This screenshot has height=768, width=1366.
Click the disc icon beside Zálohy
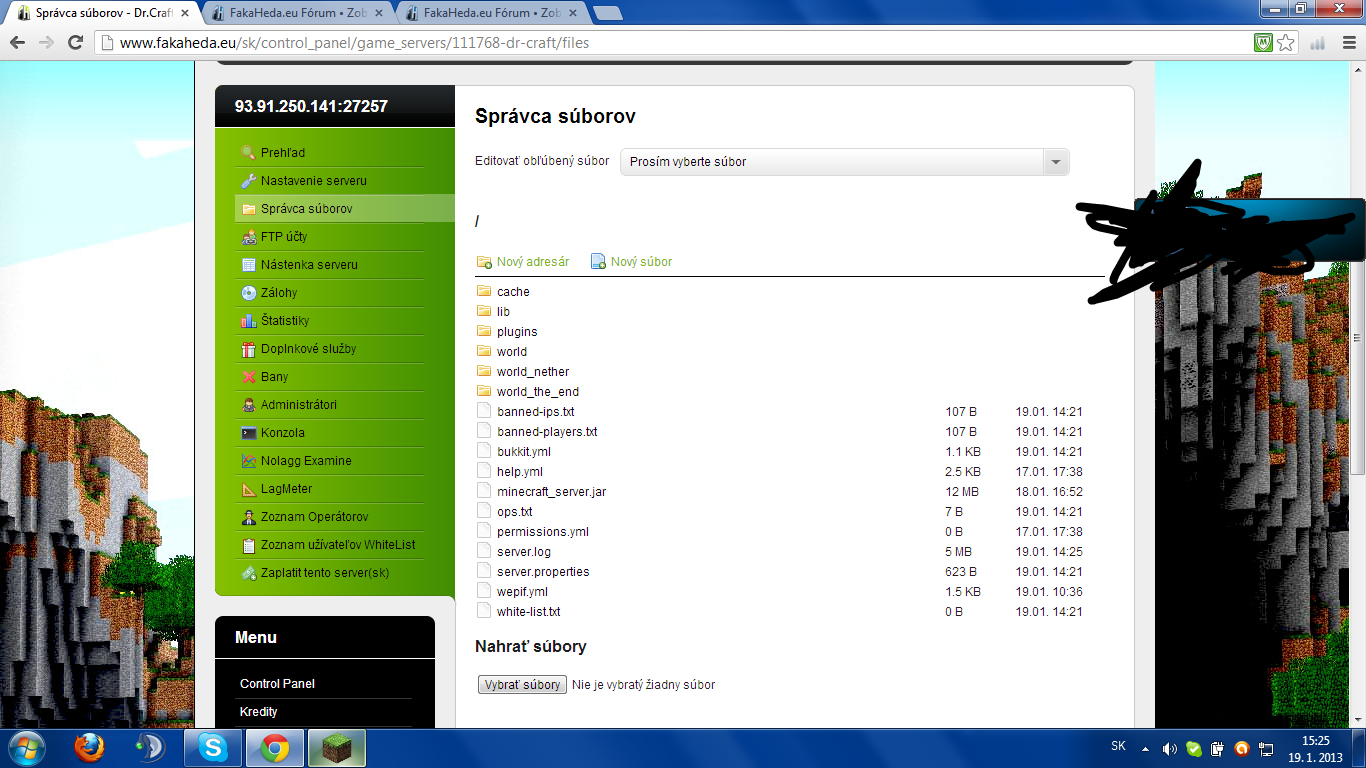coord(249,293)
